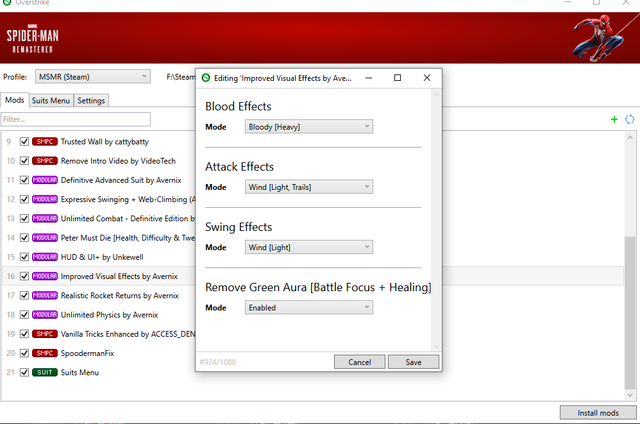Uncheck Remove Intro Video by VideoTech
This screenshot has width=640, height=424.
24,161
